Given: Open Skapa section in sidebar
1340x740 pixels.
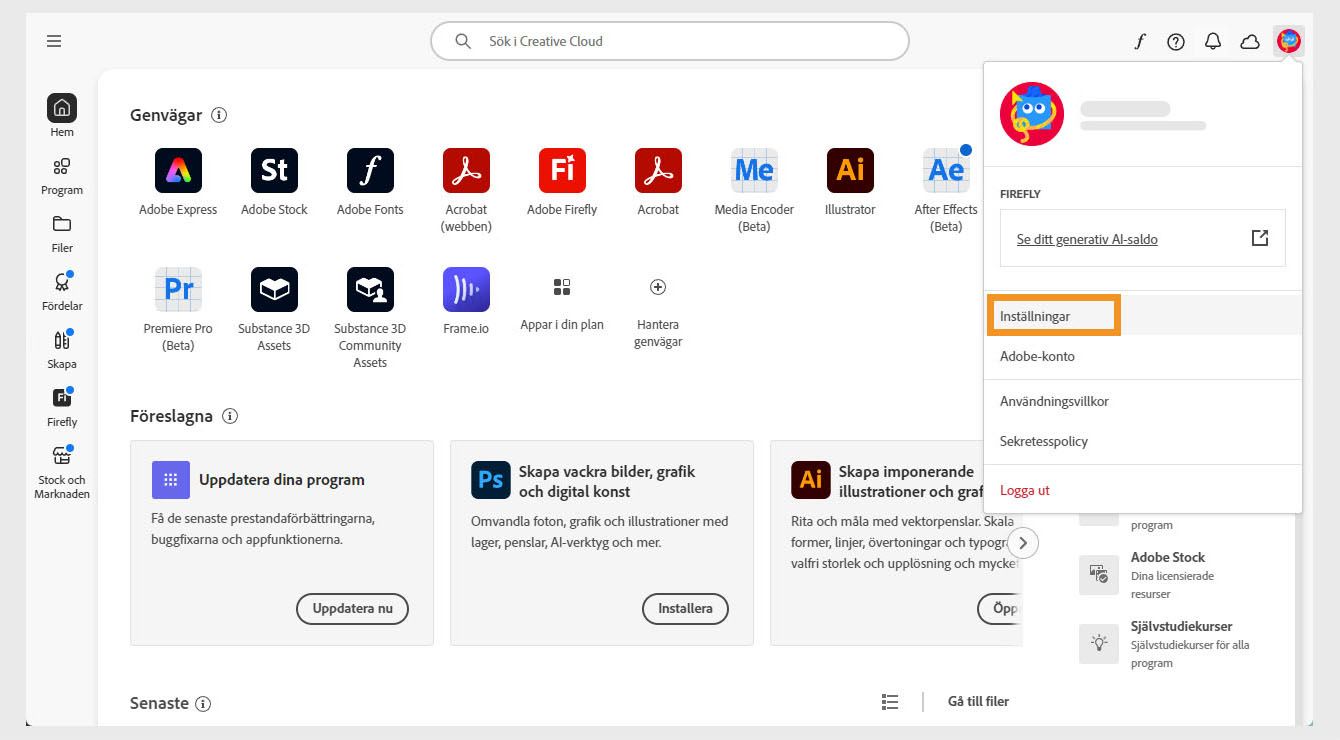Looking at the screenshot, I should tap(62, 348).
